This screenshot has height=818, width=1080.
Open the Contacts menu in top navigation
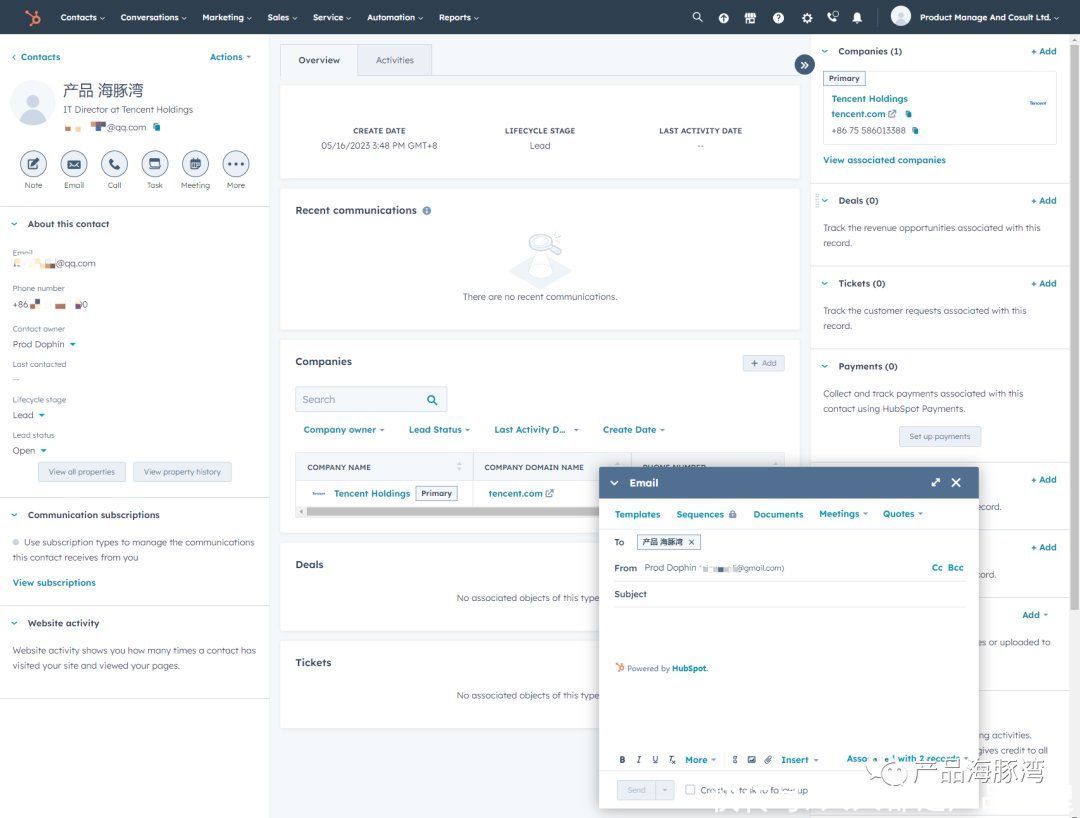[x=83, y=17]
